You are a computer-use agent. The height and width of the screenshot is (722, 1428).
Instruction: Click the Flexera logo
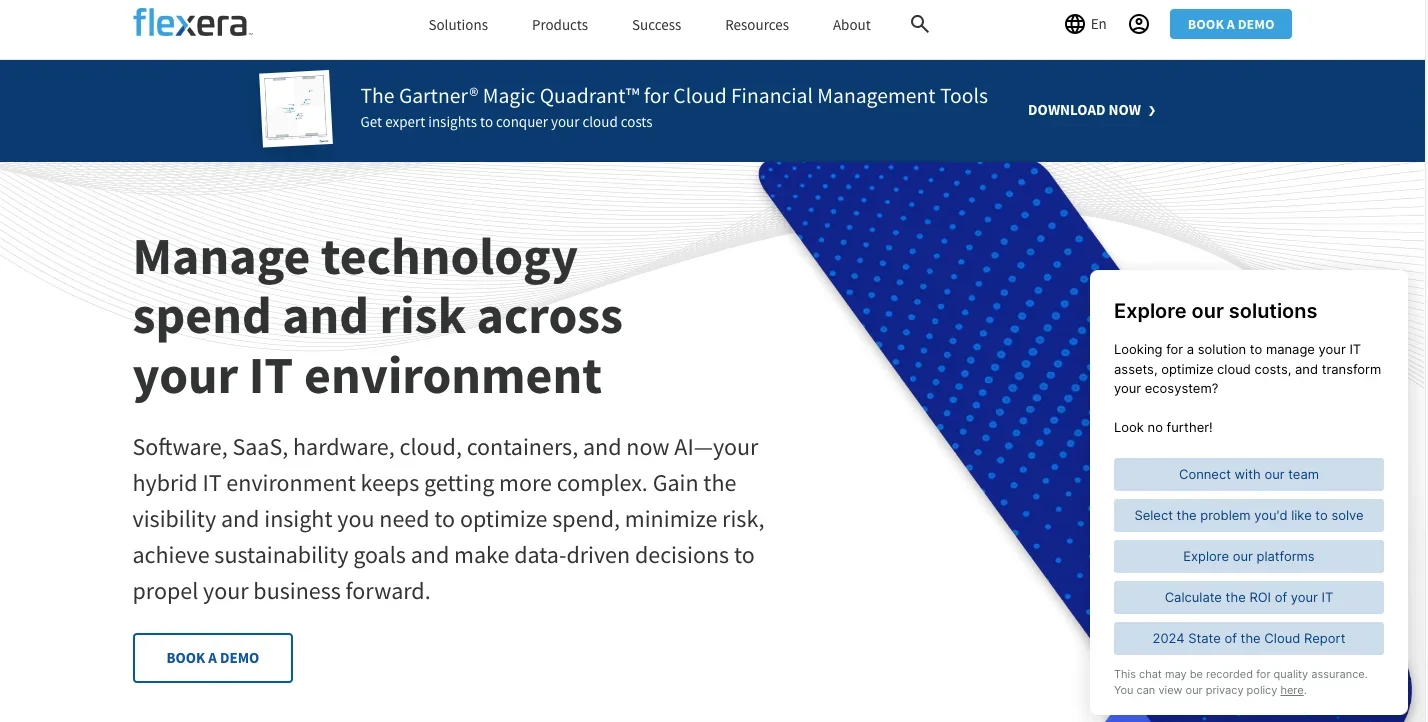click(x=192, y=23)
